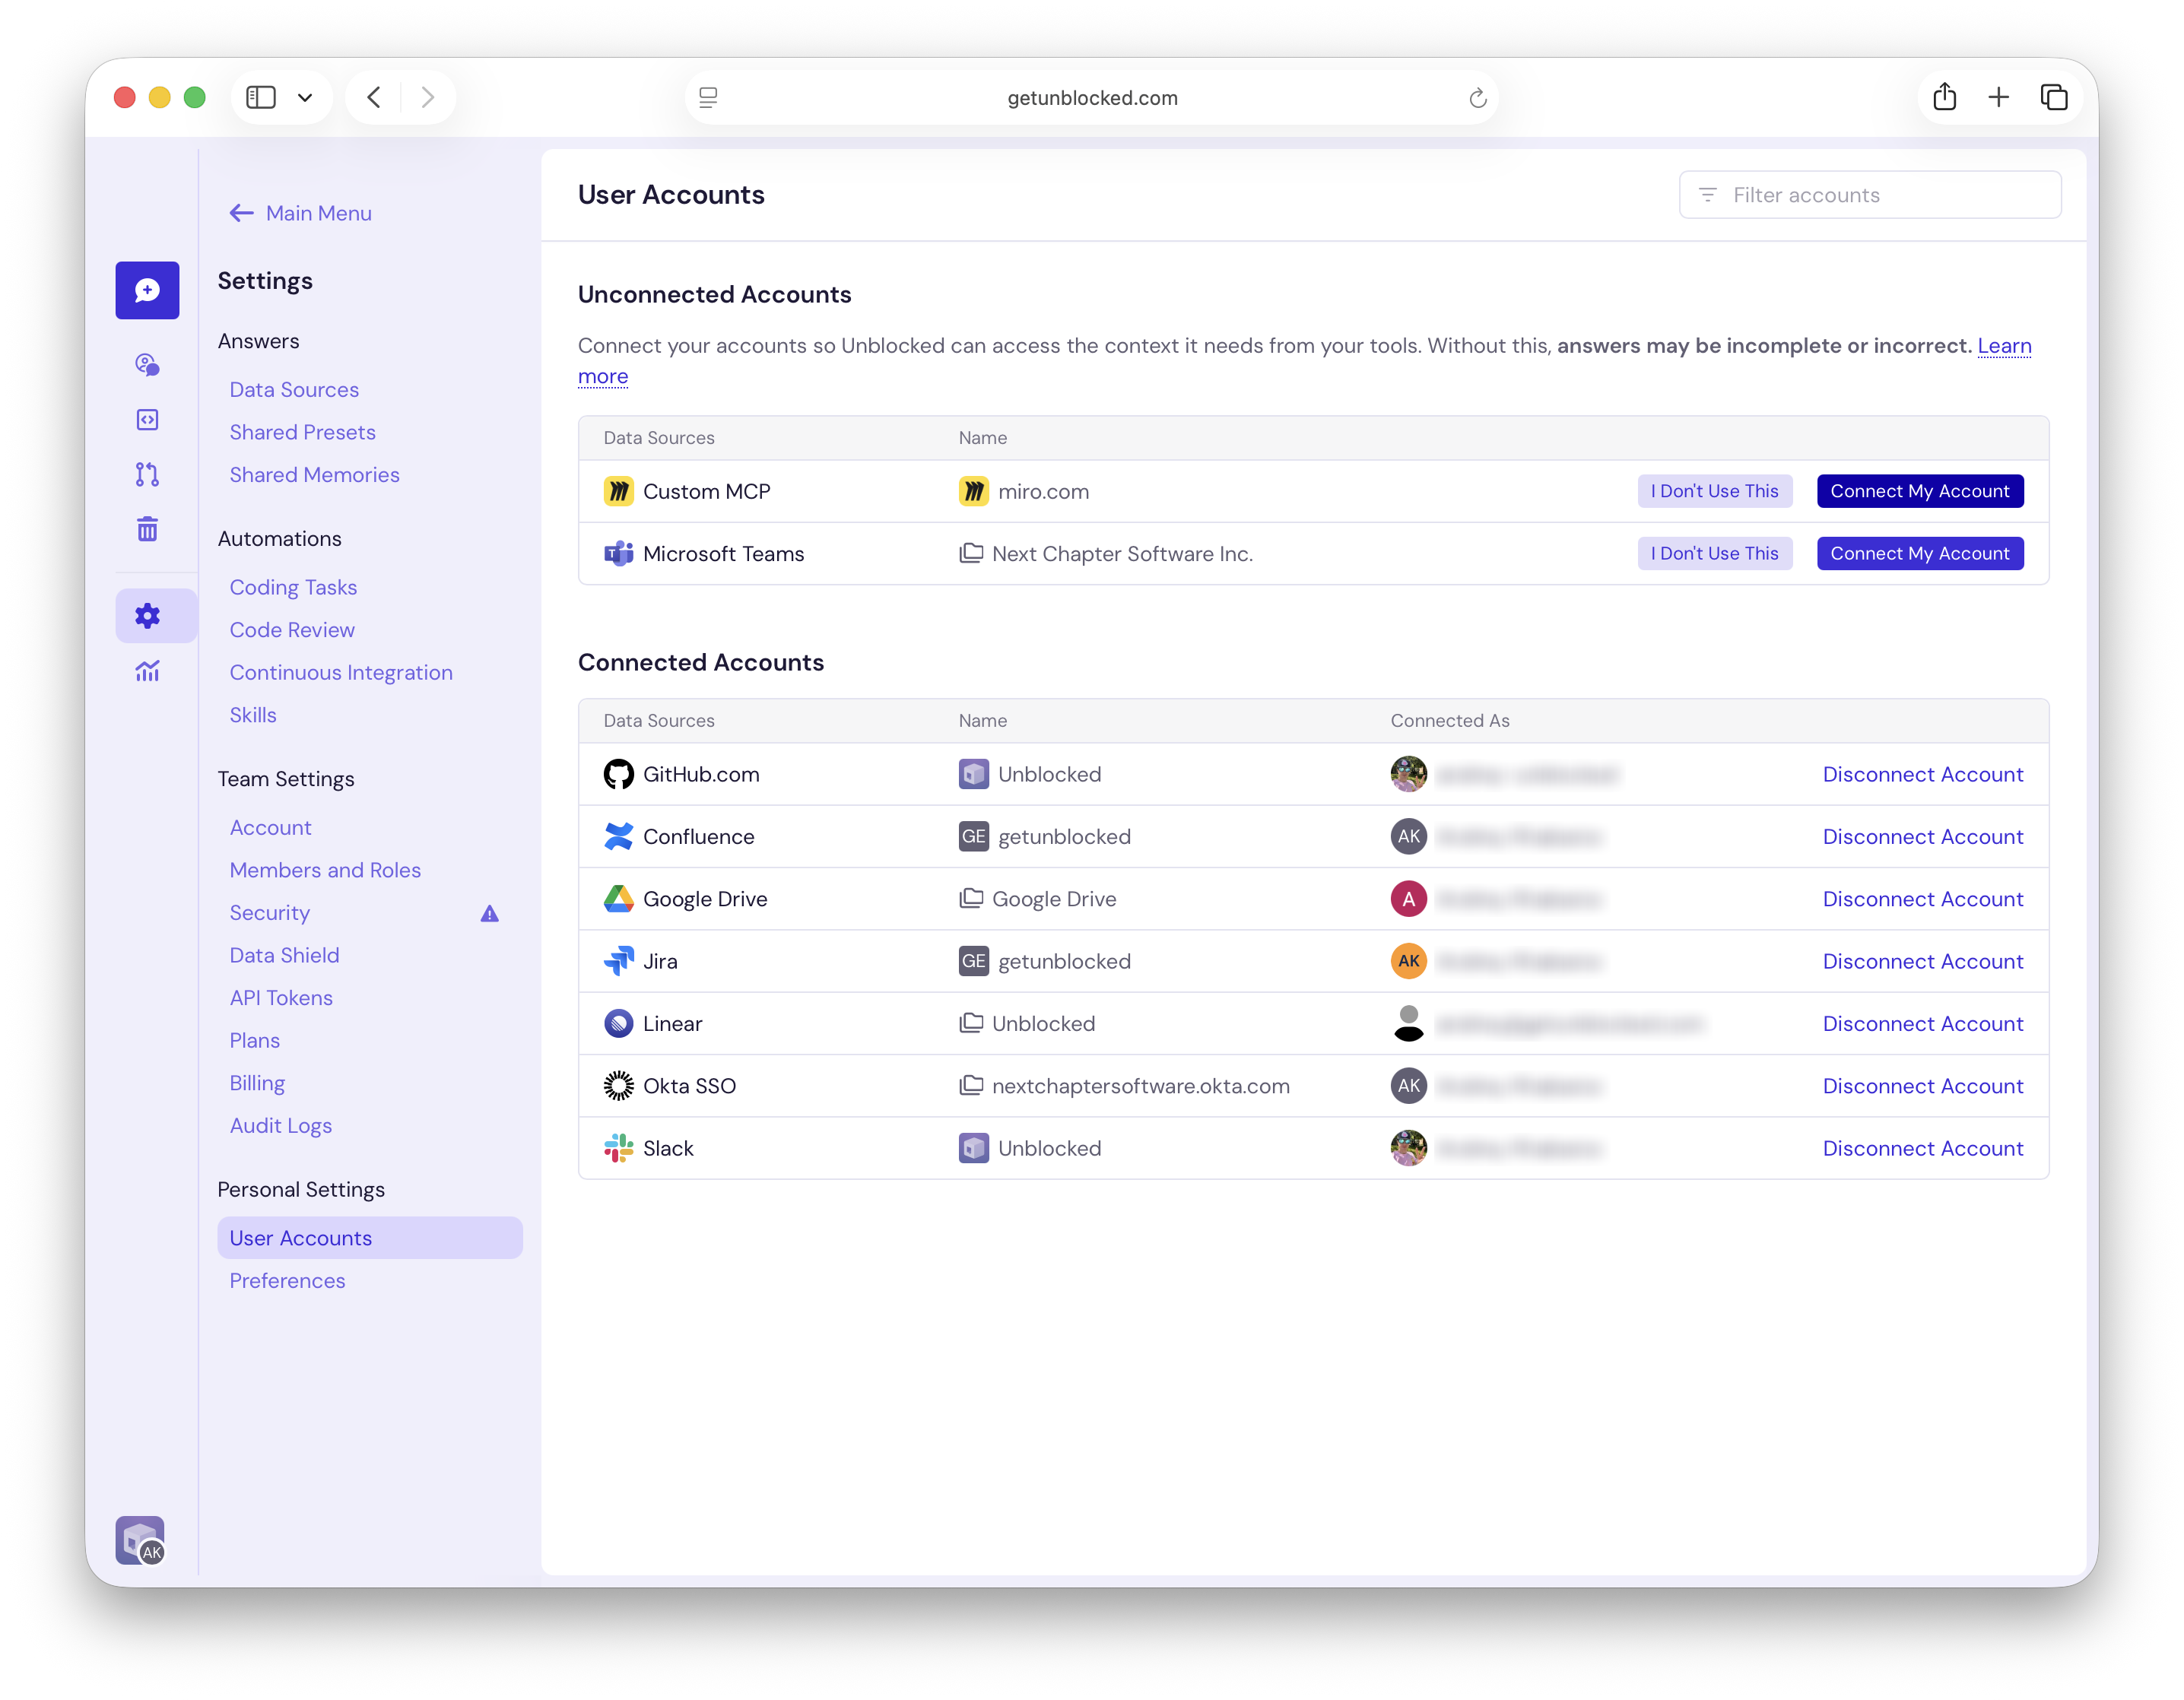This screenshot has height=1700, width=2184.
Task: Disconnect the Confluence account
Action: pyautogui.click(x=1922, y=837)
